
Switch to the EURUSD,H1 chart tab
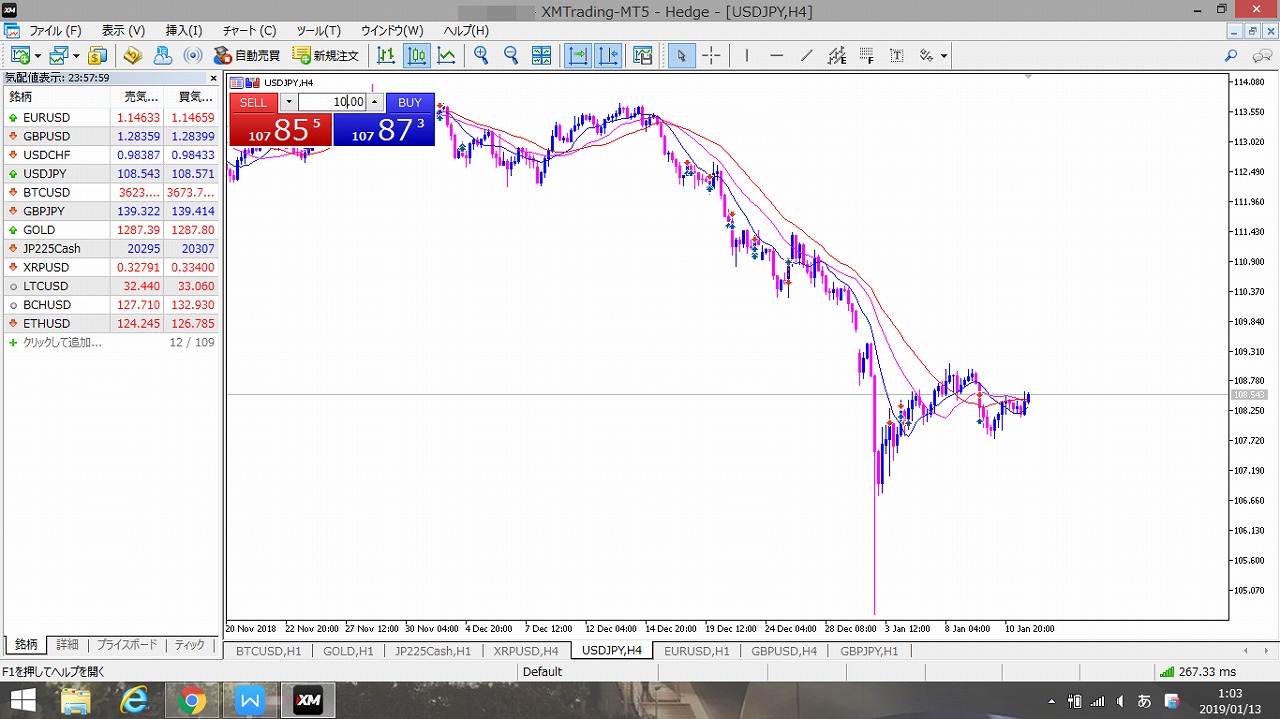[696, 651]
